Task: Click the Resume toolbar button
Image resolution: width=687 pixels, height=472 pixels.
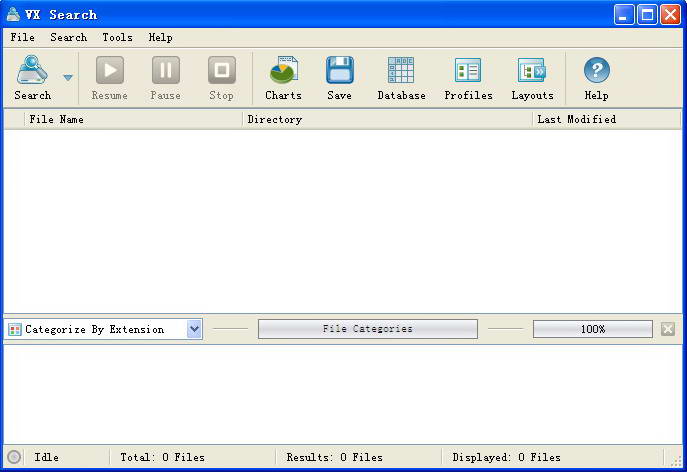Action: tap(110, 78)
